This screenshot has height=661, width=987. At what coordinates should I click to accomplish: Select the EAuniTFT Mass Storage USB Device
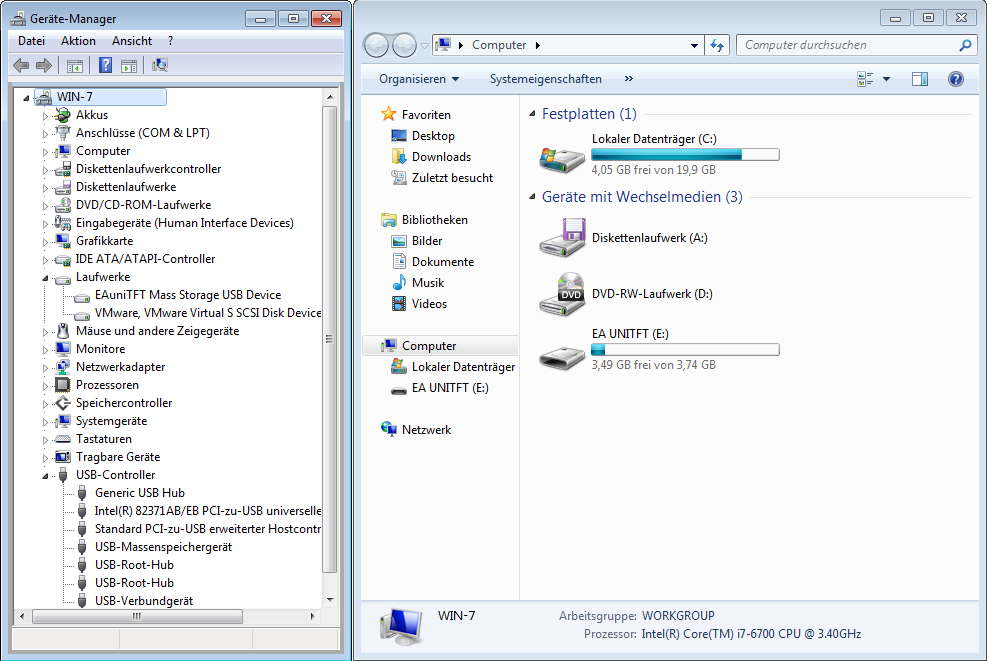(187, 295)
